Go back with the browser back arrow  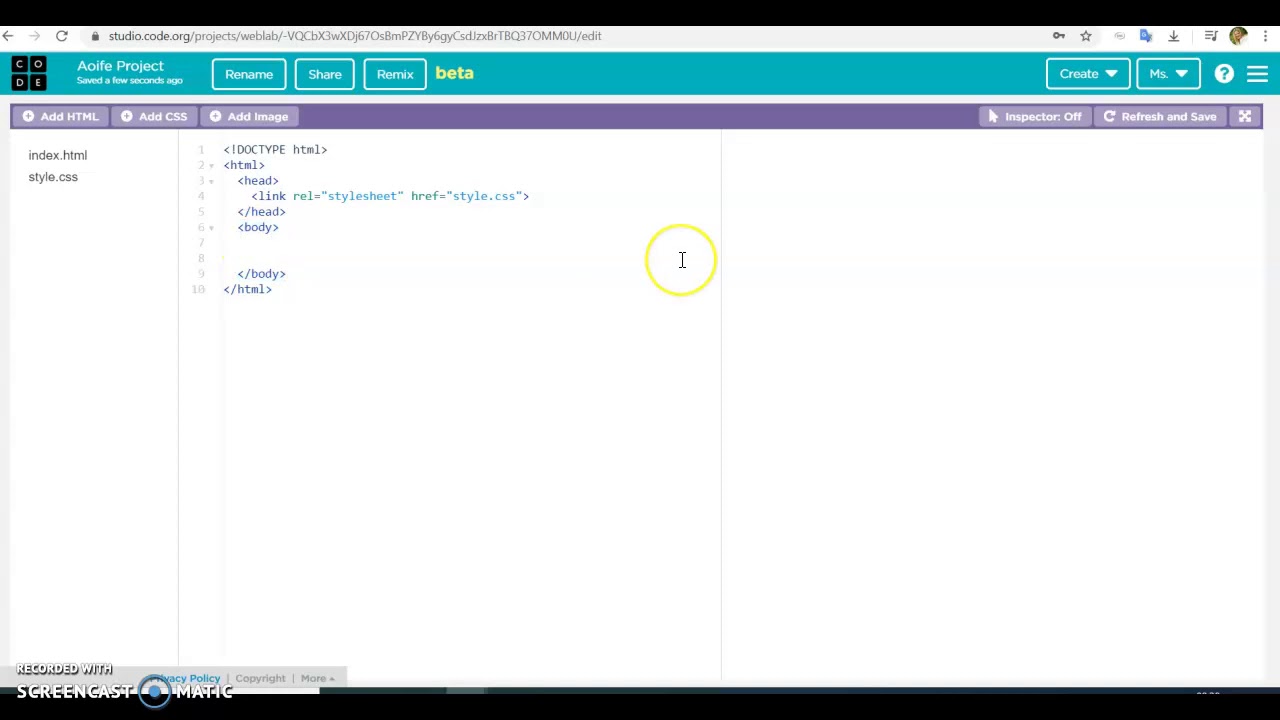pyautogui.click(x=8, y=36)
